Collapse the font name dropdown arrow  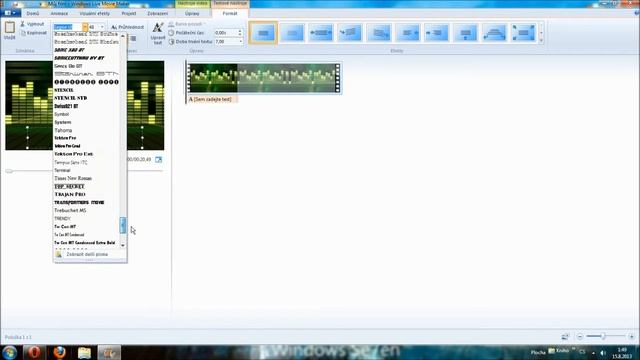[85, 27]
